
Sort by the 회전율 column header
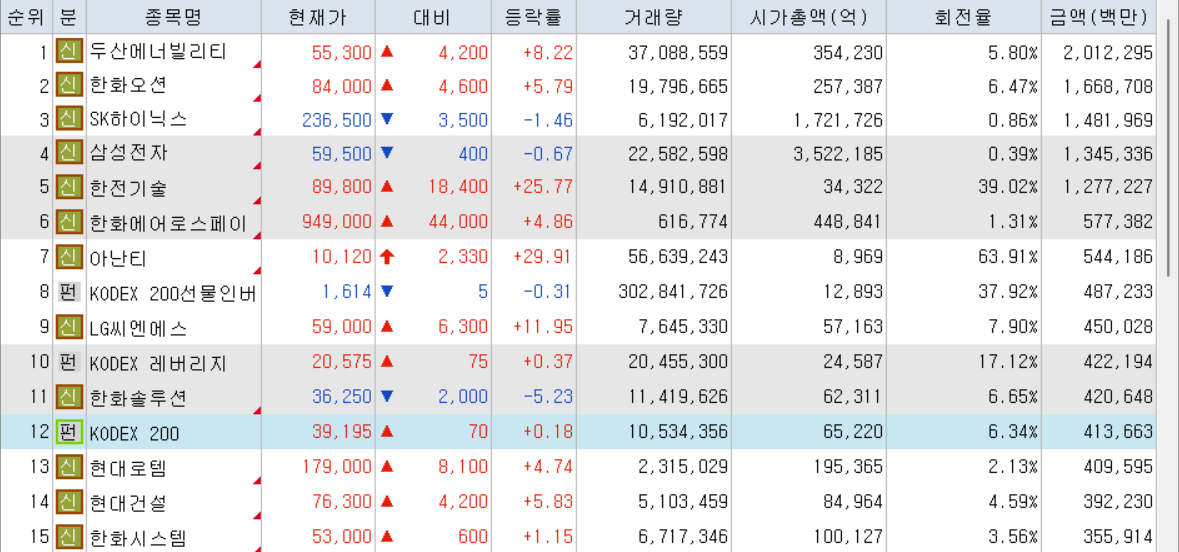[x=963, y=17]
